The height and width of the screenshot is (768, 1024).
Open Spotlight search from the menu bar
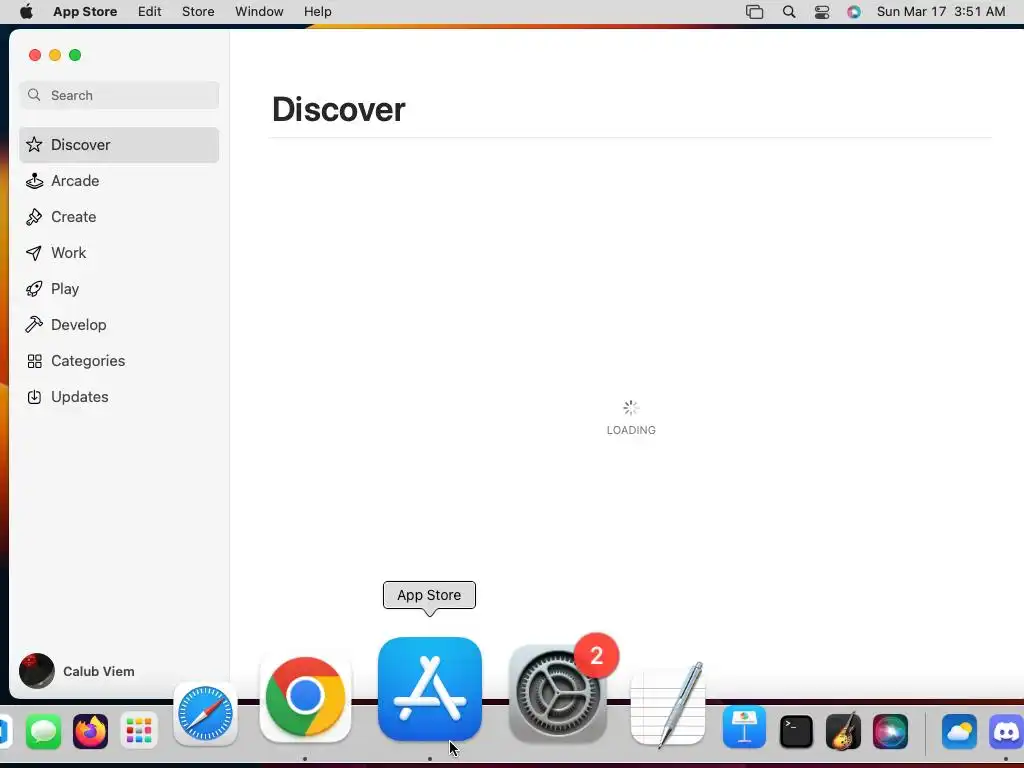(789, 12)
